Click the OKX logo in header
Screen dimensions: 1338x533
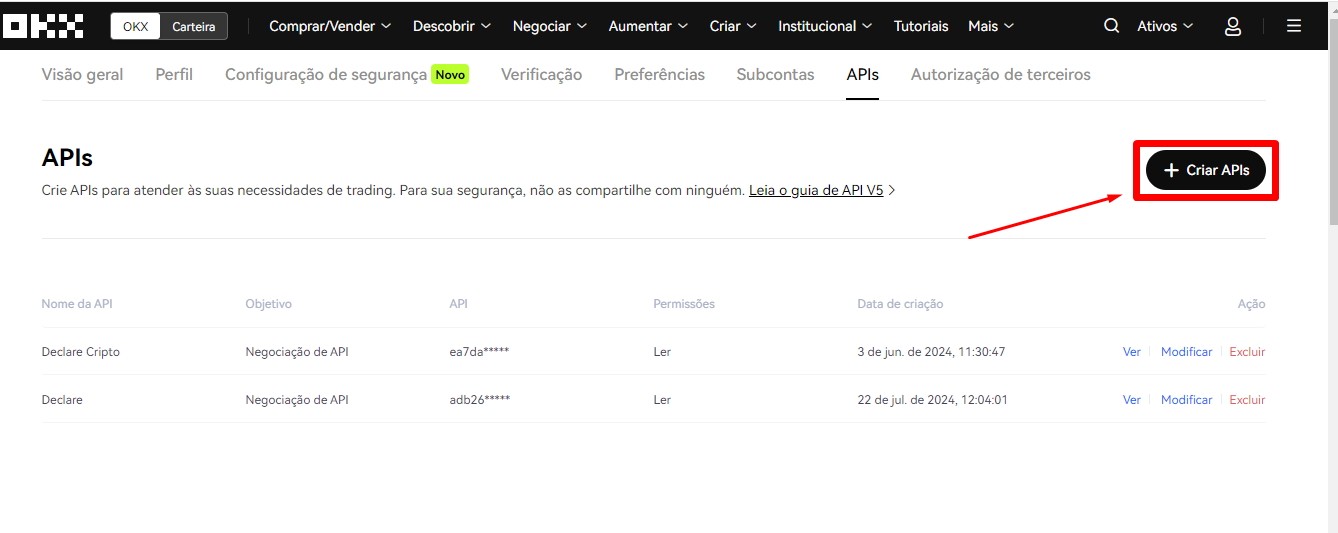pos(43,26)
